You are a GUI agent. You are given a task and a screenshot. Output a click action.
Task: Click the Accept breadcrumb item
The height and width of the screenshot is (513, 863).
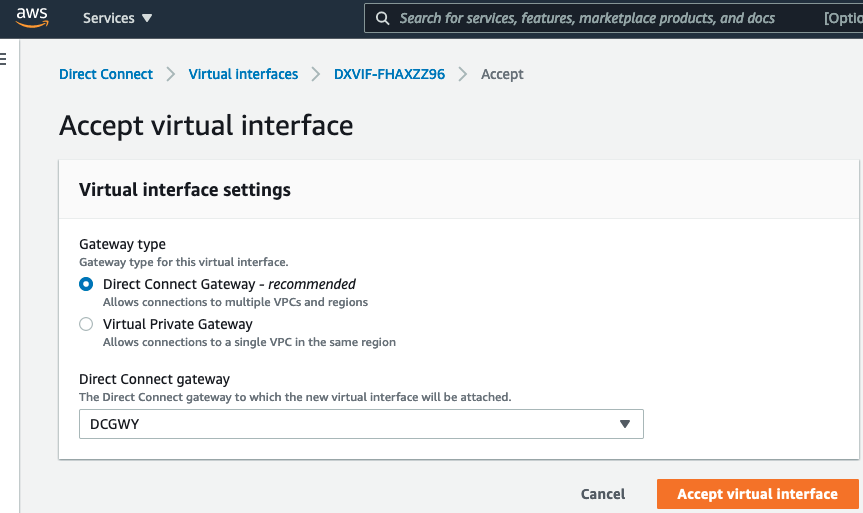[502, 74]
